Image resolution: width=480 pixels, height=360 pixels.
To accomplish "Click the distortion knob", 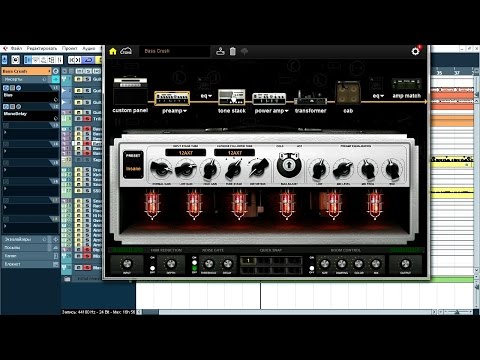I will 258,168.
